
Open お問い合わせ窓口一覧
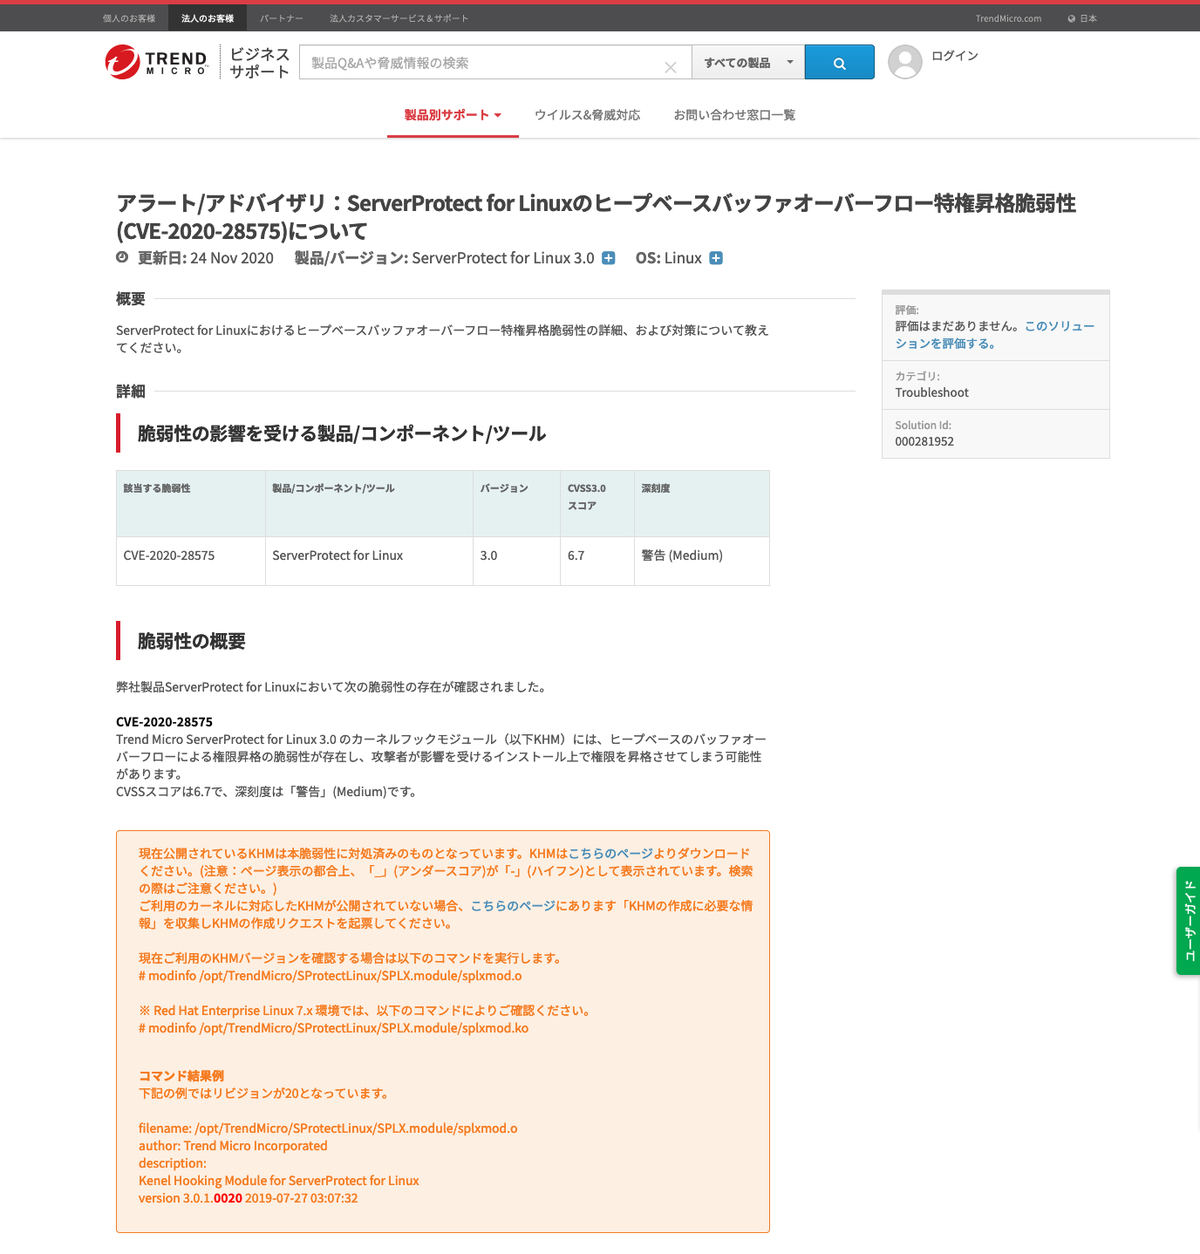[735, 115]
